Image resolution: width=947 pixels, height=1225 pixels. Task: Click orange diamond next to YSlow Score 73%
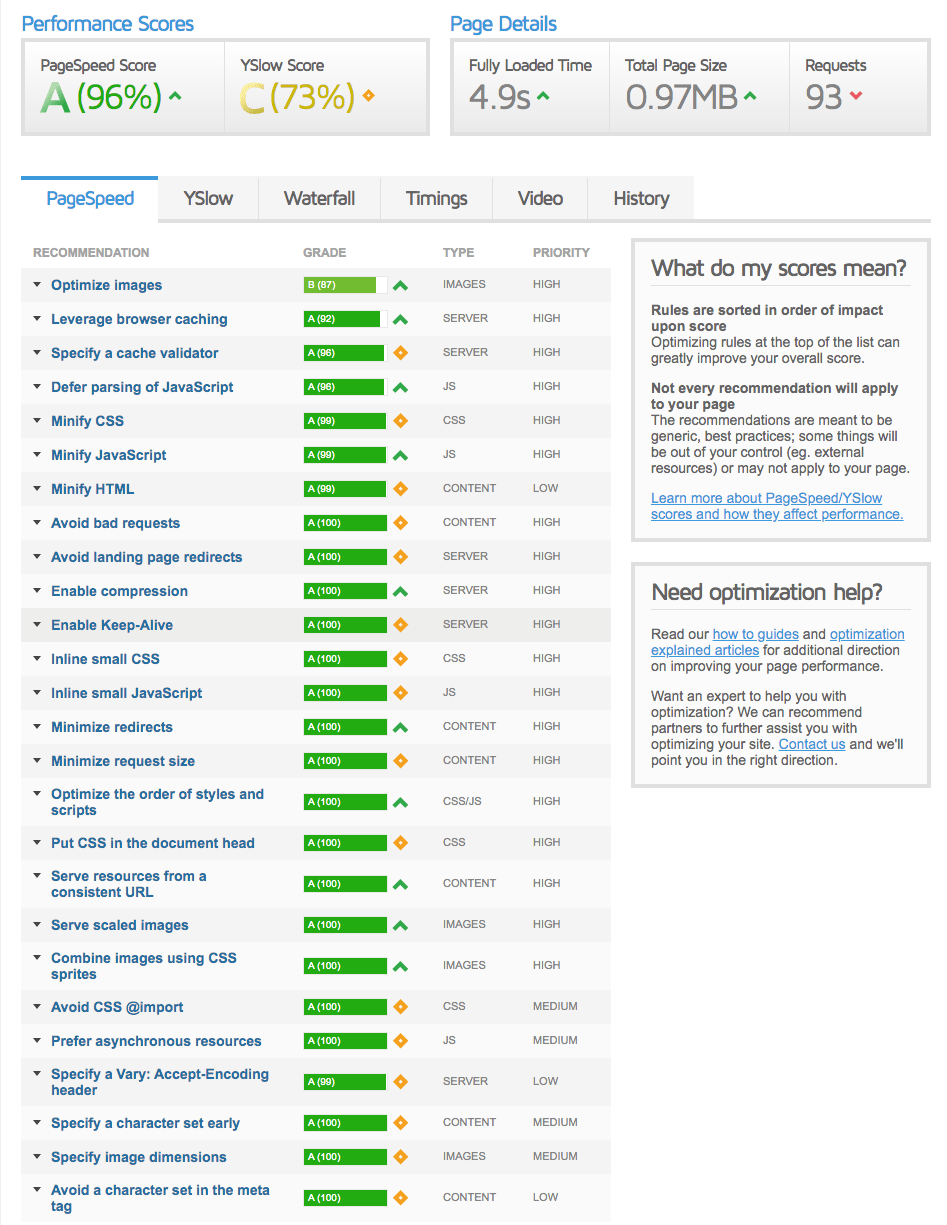(368, 97)
